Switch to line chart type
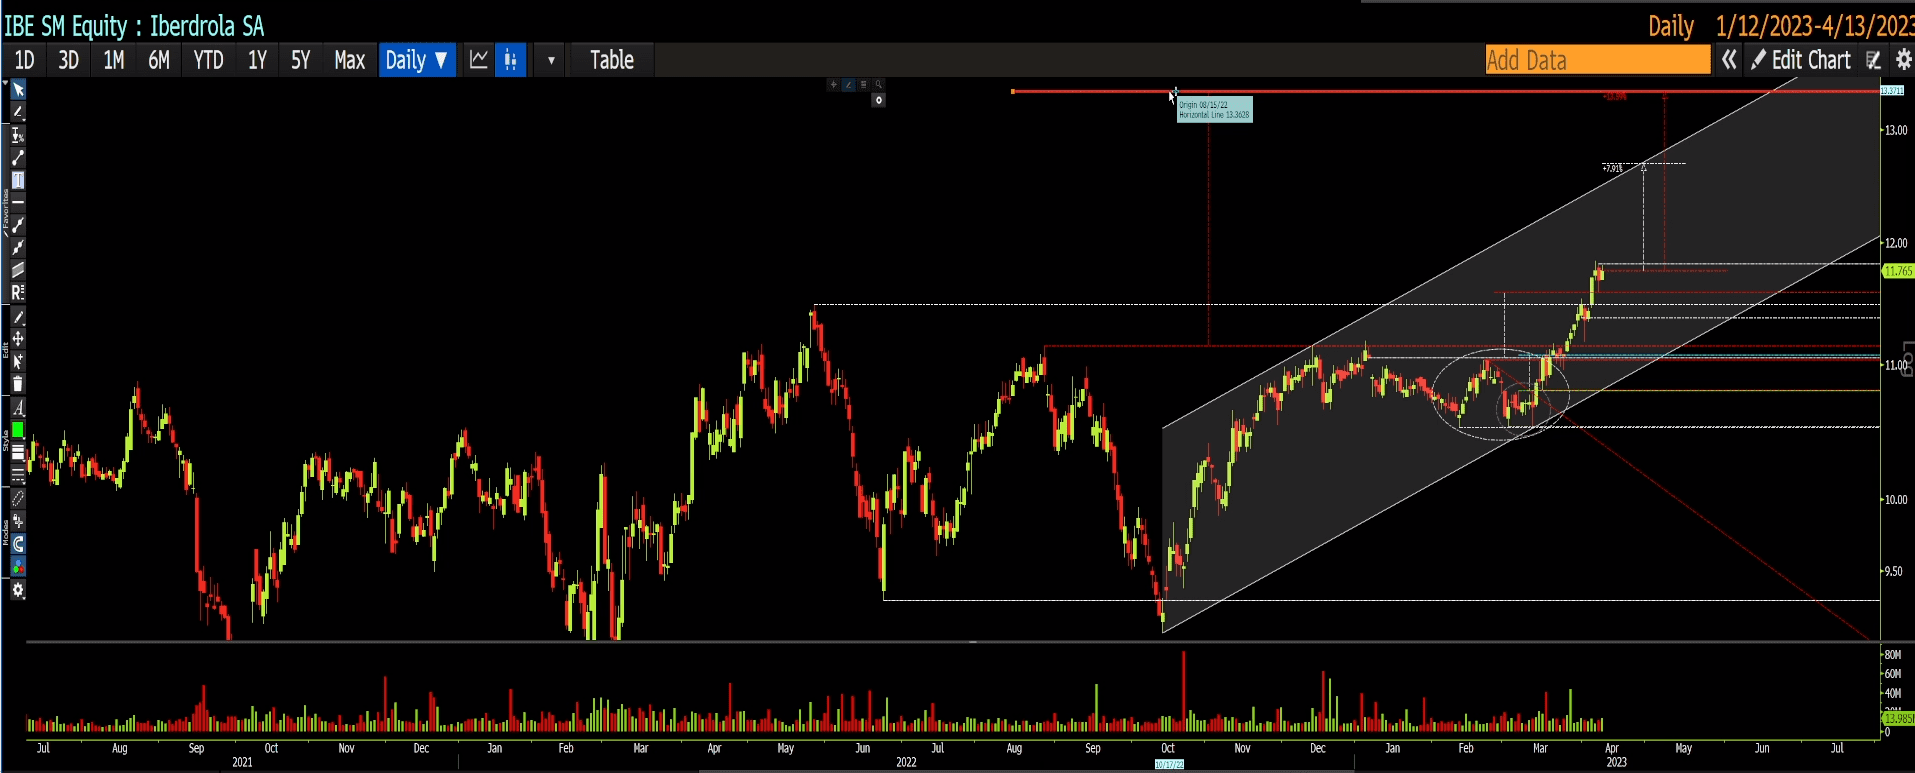This screenshot has width=1915, height=773. [x=479, y=60]
